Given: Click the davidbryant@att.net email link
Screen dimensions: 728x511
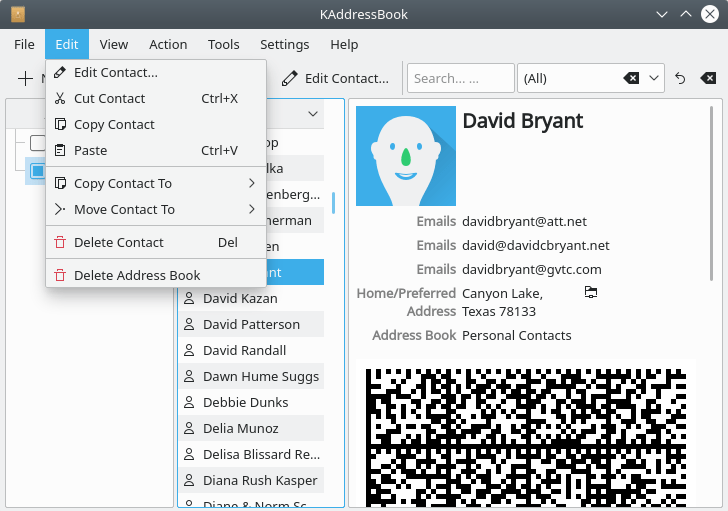Looking at the screenshot, I should 524,221.
